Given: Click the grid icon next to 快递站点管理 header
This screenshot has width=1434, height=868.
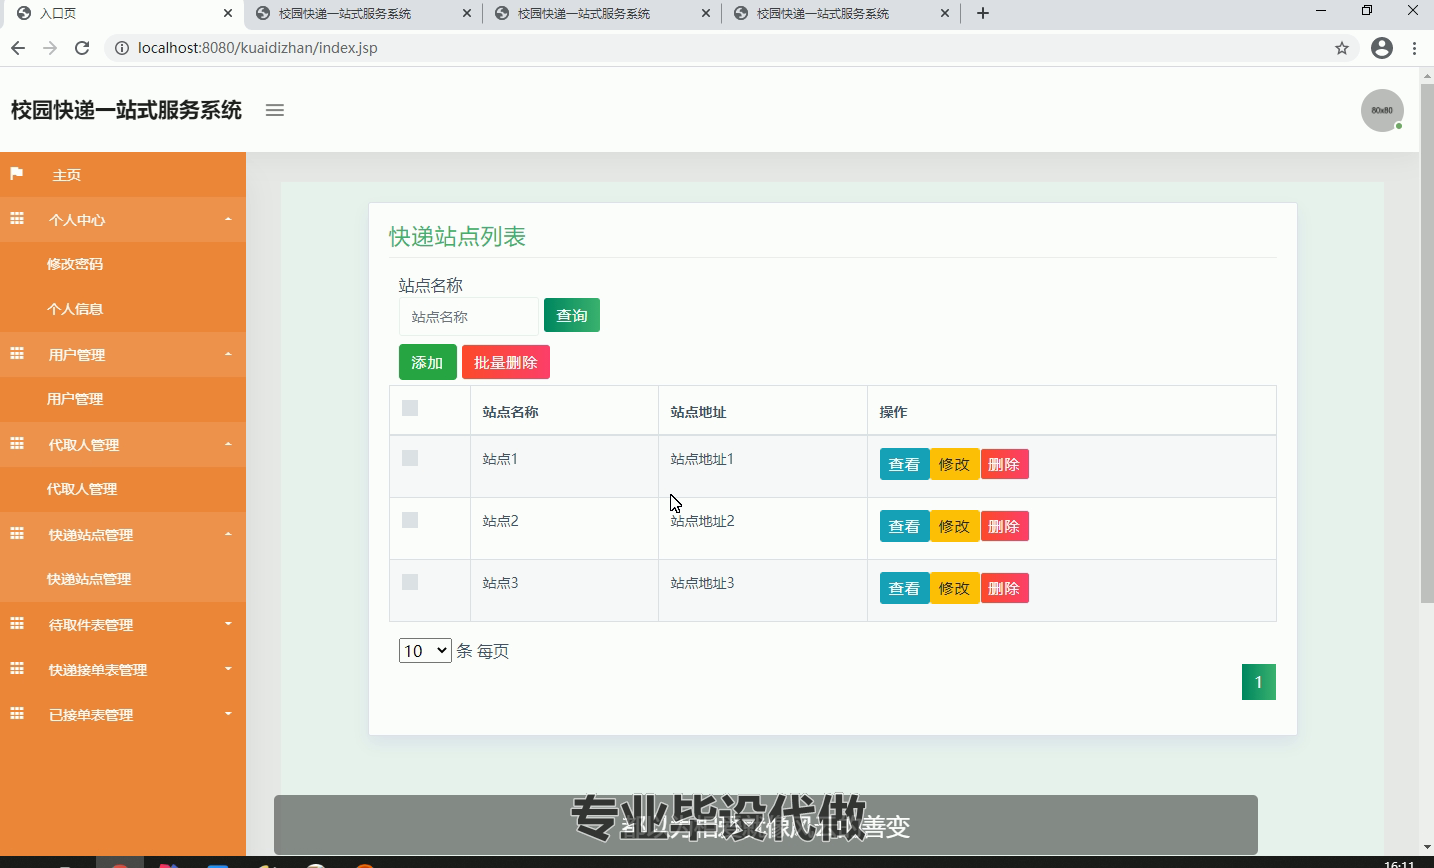Looking at the screenshot, I should point(17,533).
